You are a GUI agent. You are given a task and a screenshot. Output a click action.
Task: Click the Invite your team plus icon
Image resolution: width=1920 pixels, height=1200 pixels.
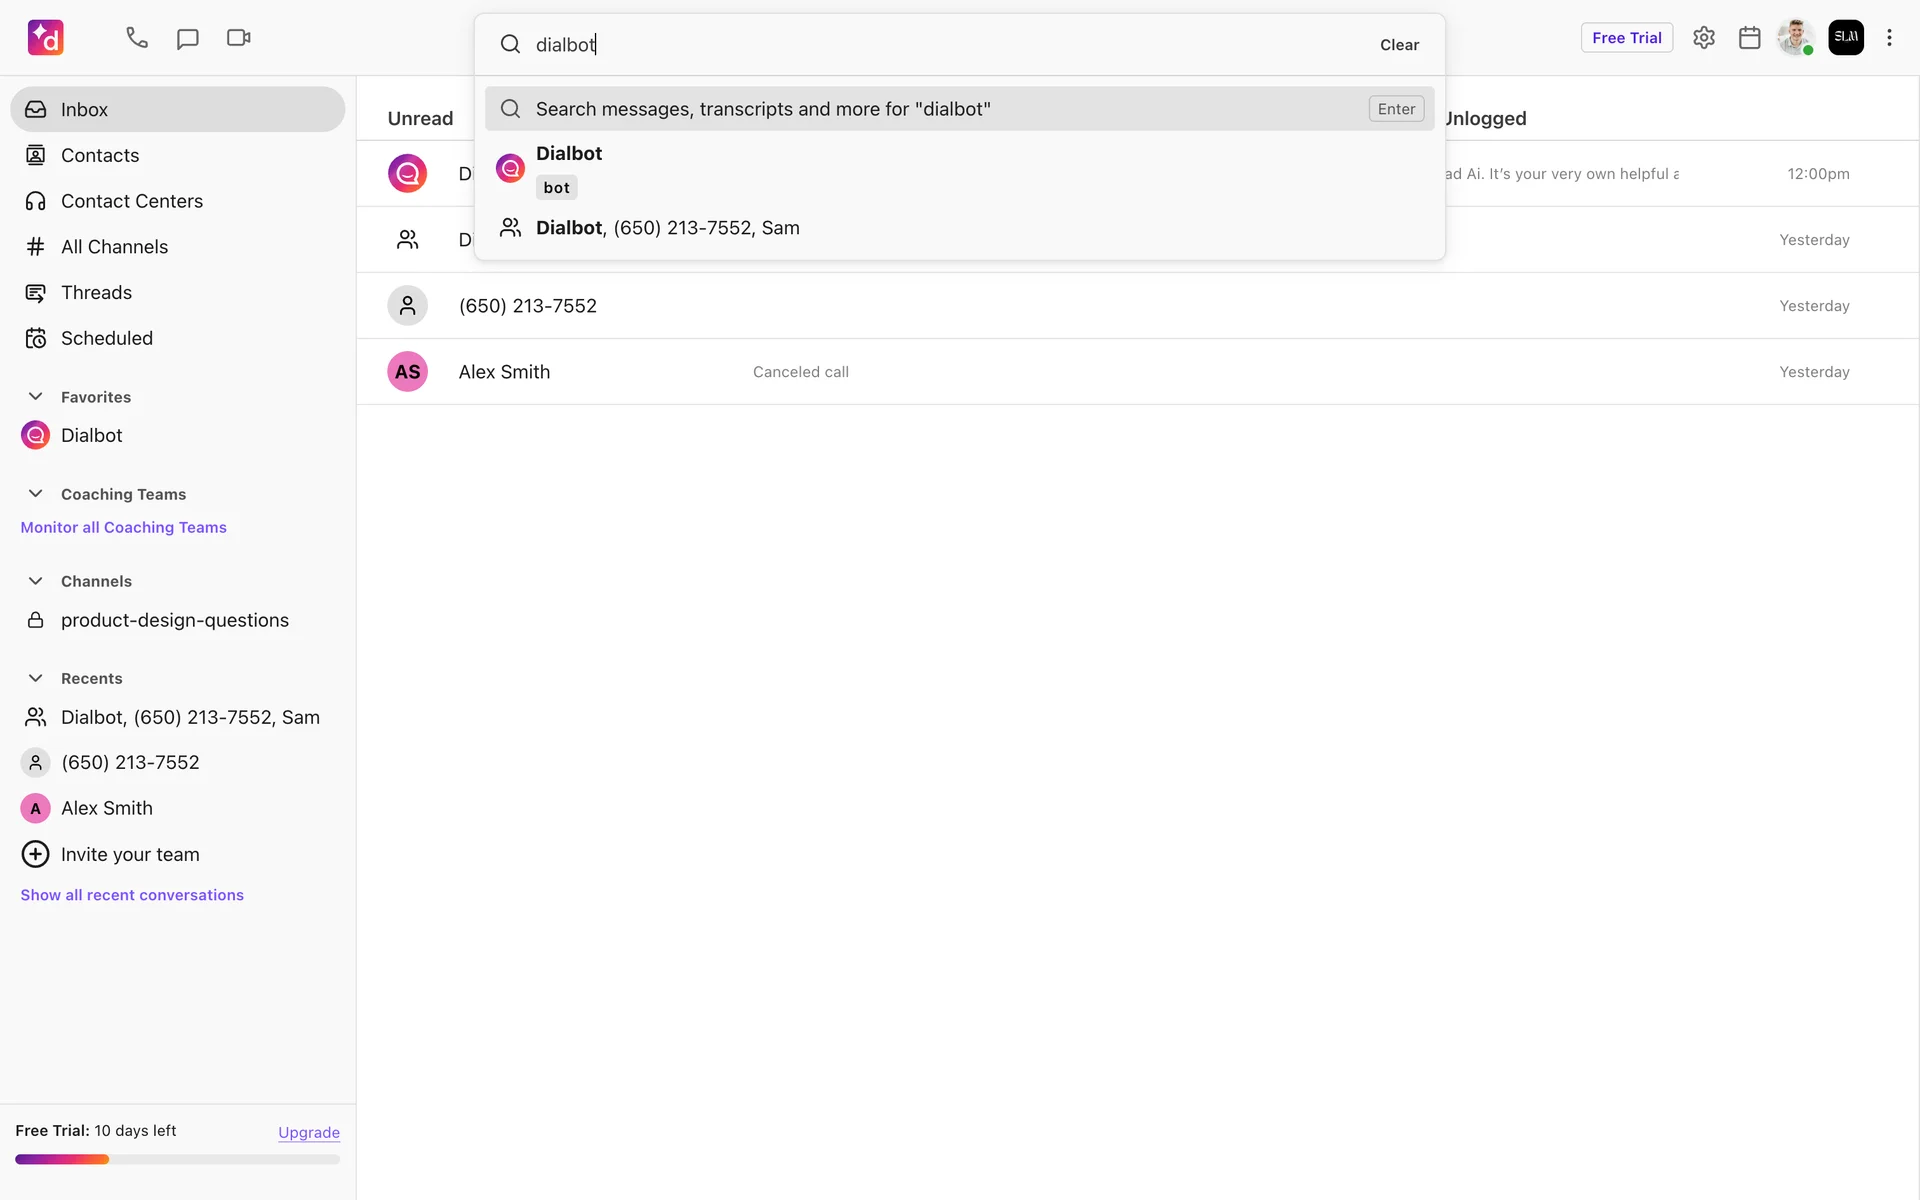(x=35, y=854)
